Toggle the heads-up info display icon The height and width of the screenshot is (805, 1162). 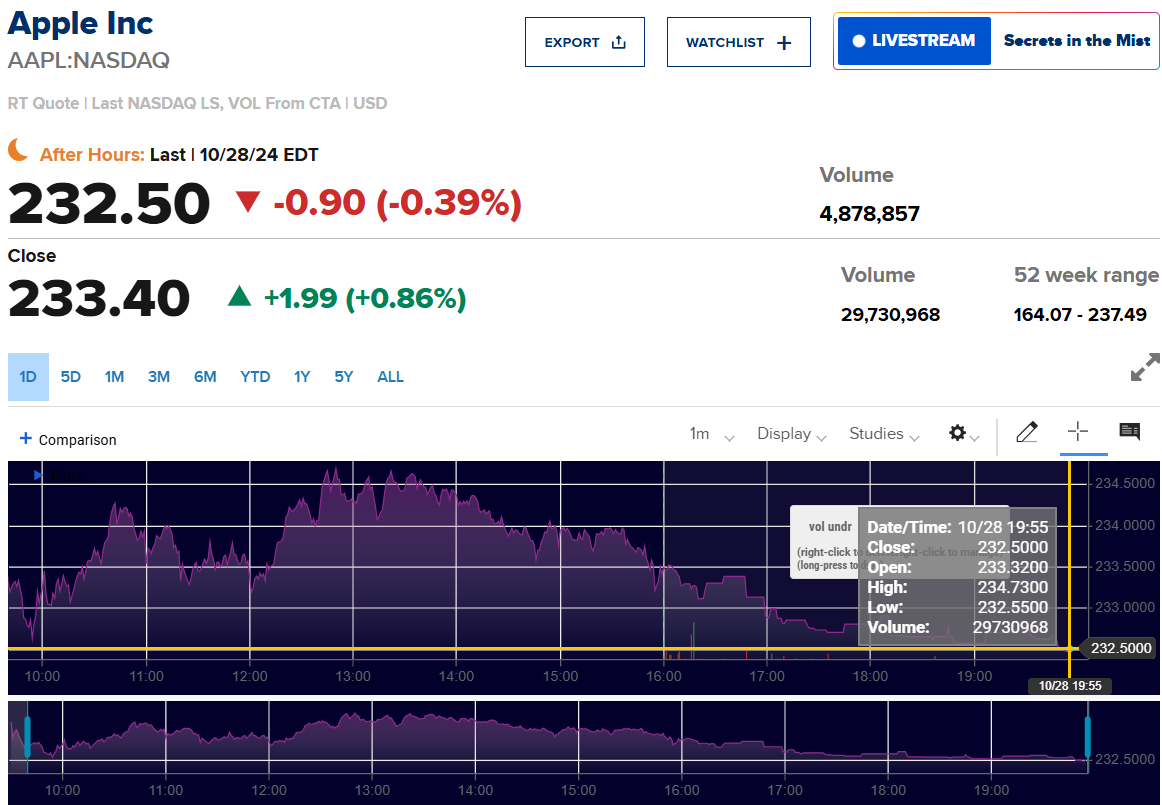click(x=1129, y=431)
